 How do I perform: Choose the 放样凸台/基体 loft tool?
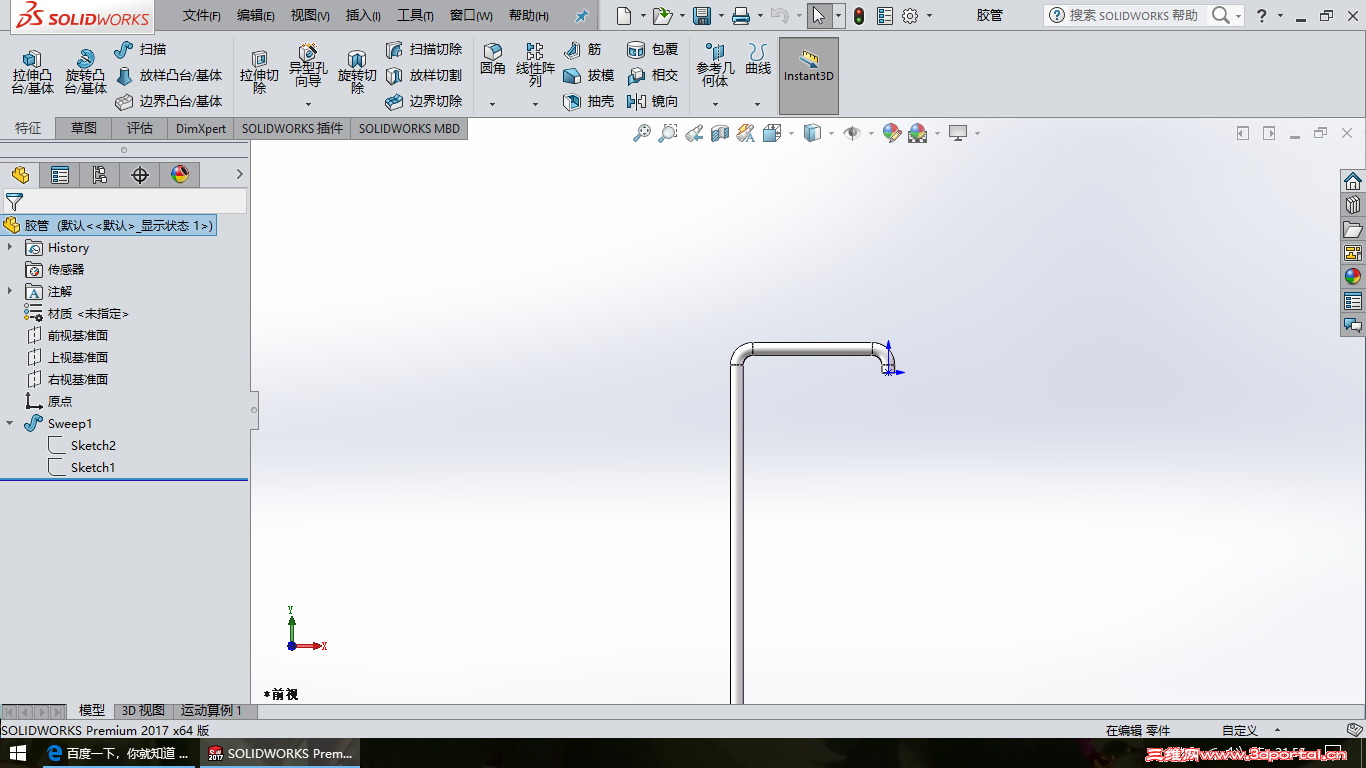[168, 75]
